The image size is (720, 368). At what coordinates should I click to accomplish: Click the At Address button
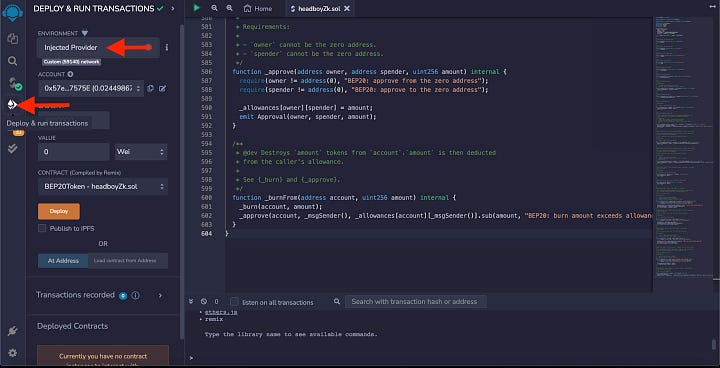coord(63,260)
